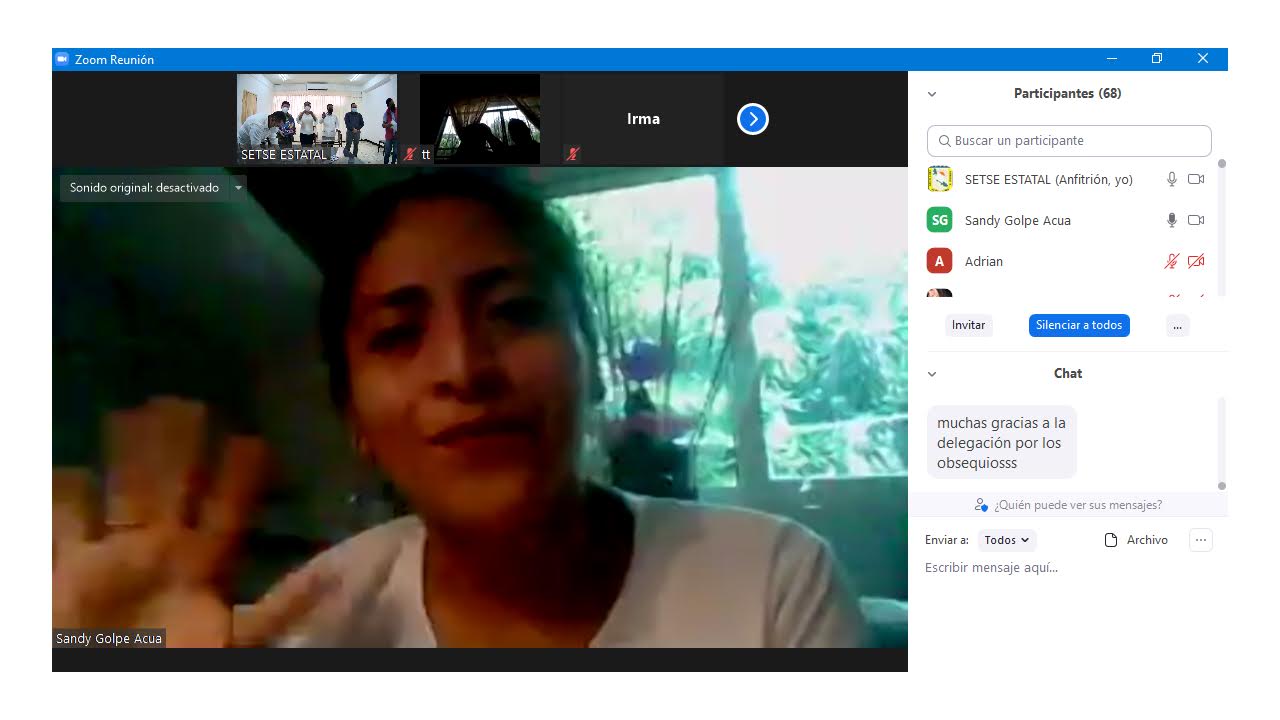Open chat more options ellipsis button

click(x=1201, y=540)
